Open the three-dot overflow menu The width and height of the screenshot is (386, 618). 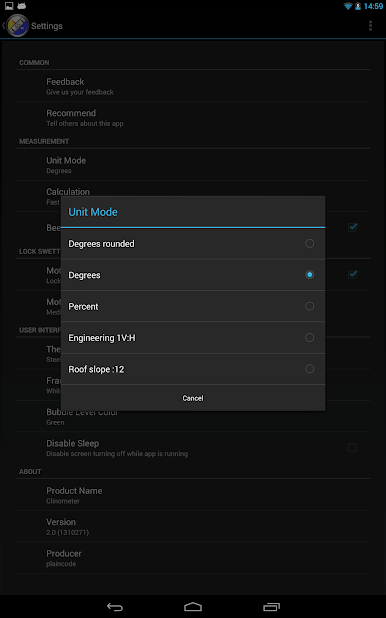[370, 26]
